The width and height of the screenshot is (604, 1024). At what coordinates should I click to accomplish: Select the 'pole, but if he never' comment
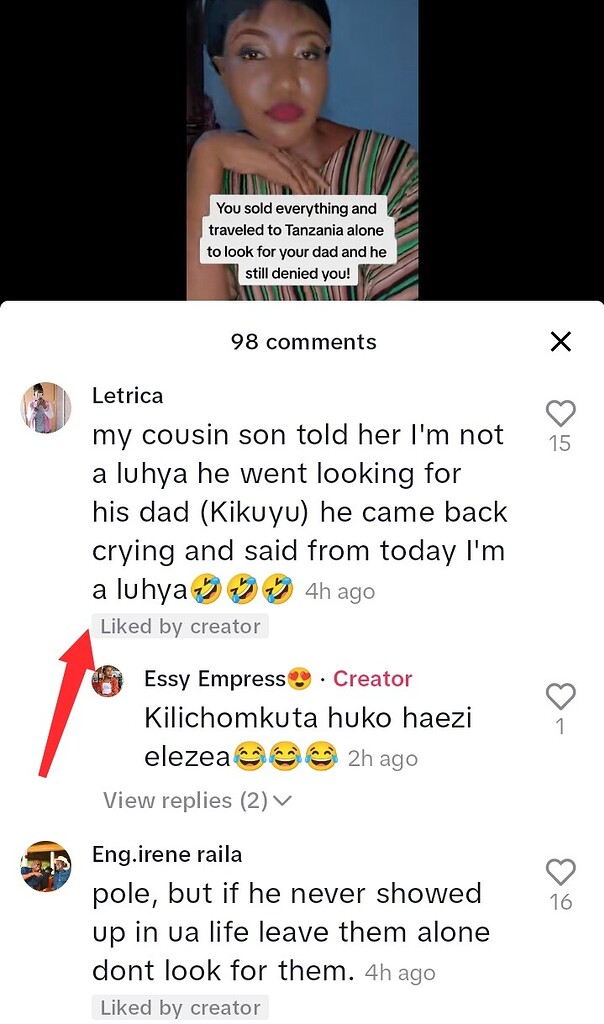coord(291,932)
